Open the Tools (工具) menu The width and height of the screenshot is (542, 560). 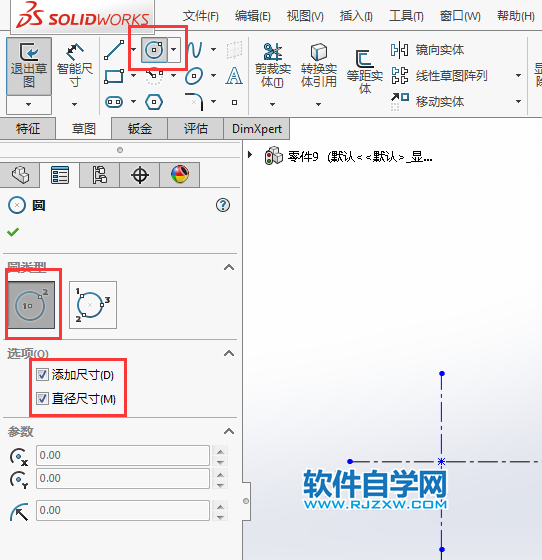[406, 16]
